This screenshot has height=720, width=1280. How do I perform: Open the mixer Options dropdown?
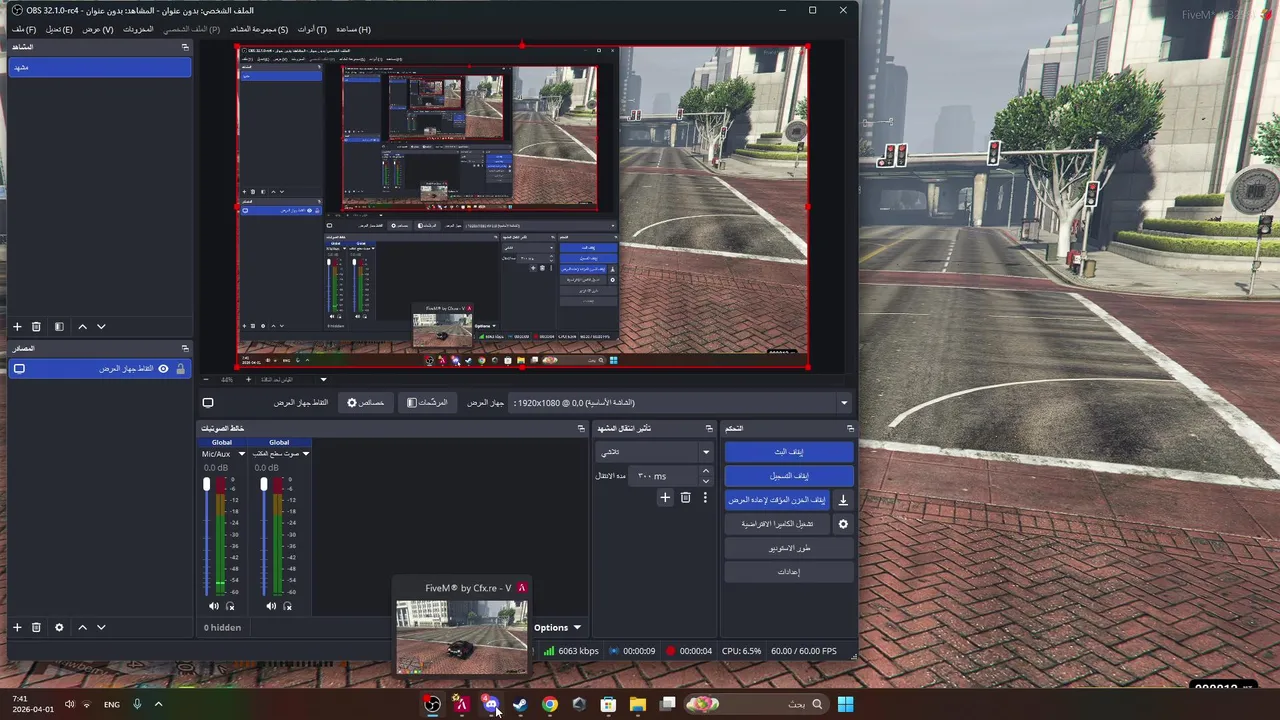(557, 628)
